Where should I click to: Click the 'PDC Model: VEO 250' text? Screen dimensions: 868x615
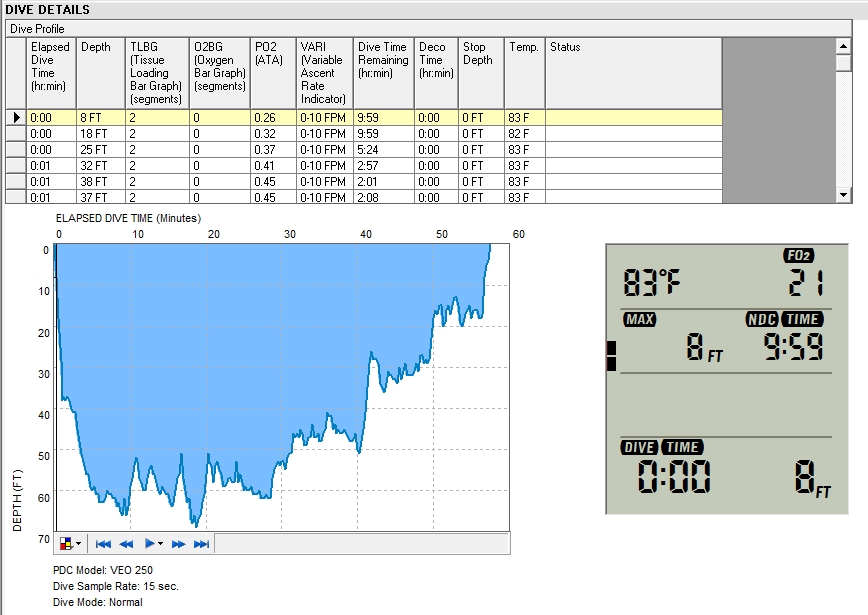(102, 570)
